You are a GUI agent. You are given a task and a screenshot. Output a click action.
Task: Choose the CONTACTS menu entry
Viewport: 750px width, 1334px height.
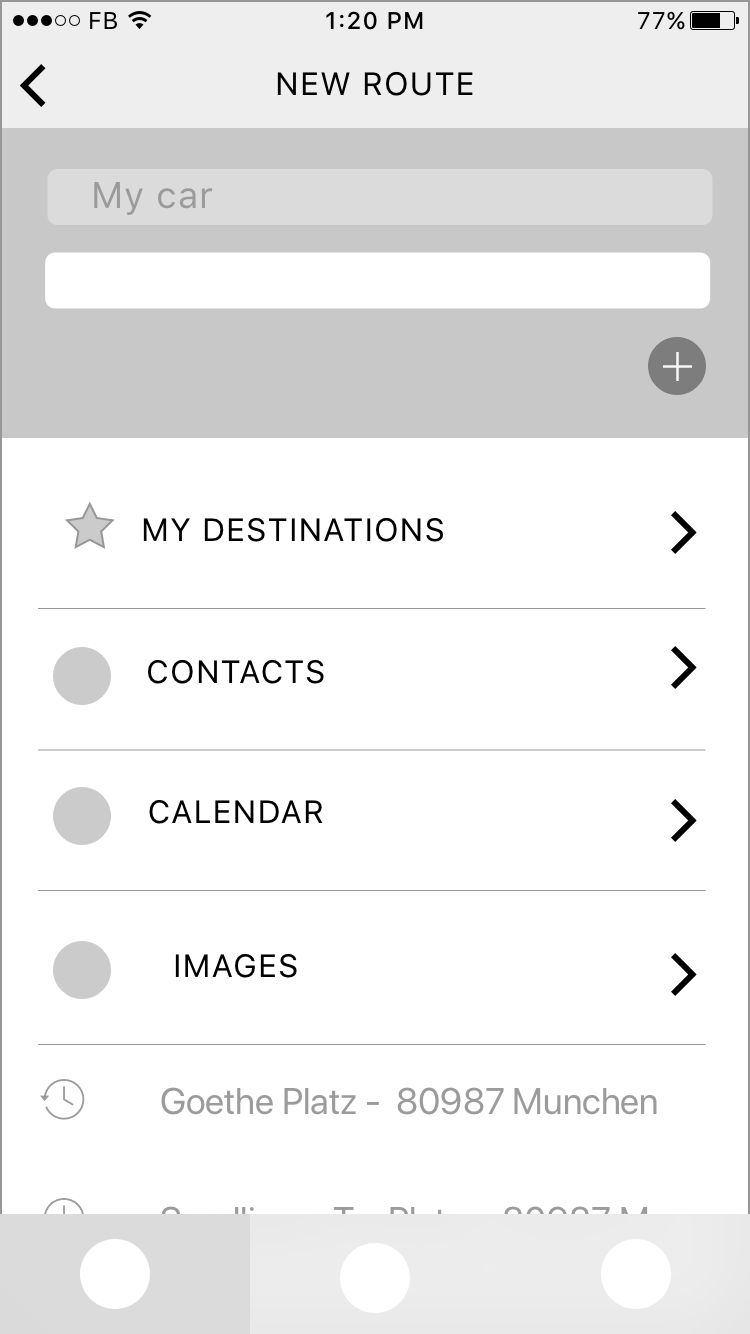point(236,672)
